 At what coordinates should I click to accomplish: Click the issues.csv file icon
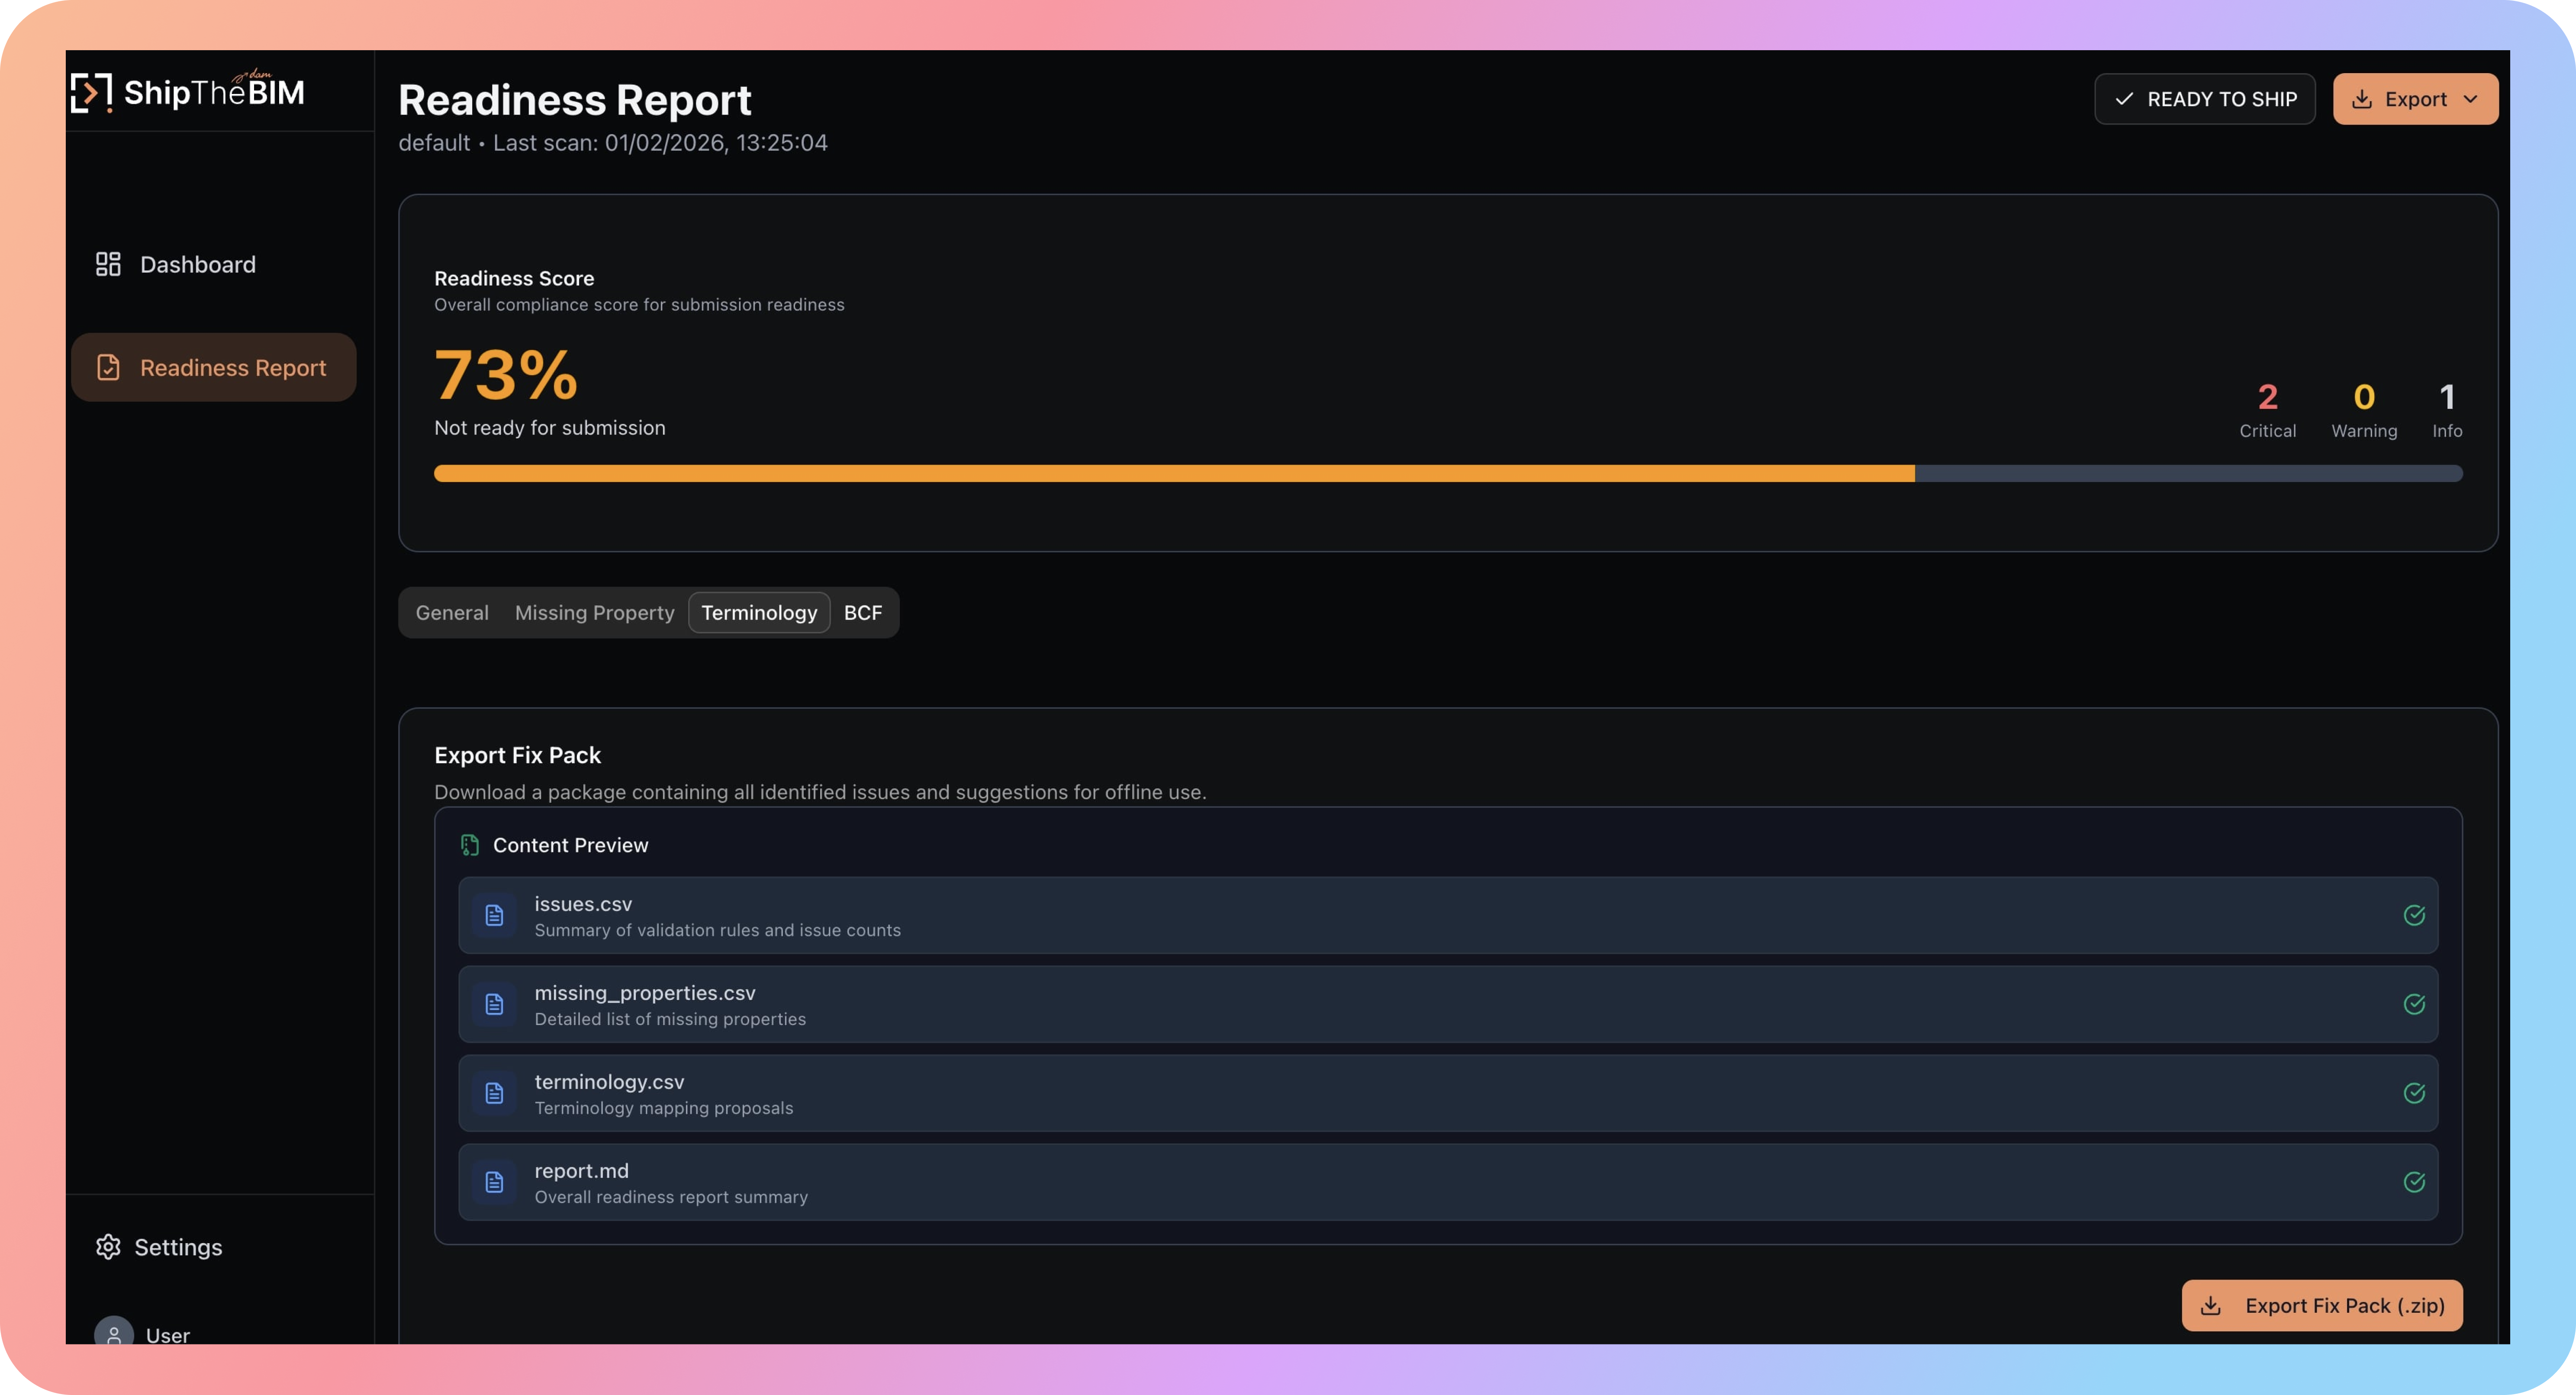[x=494, y=915]
